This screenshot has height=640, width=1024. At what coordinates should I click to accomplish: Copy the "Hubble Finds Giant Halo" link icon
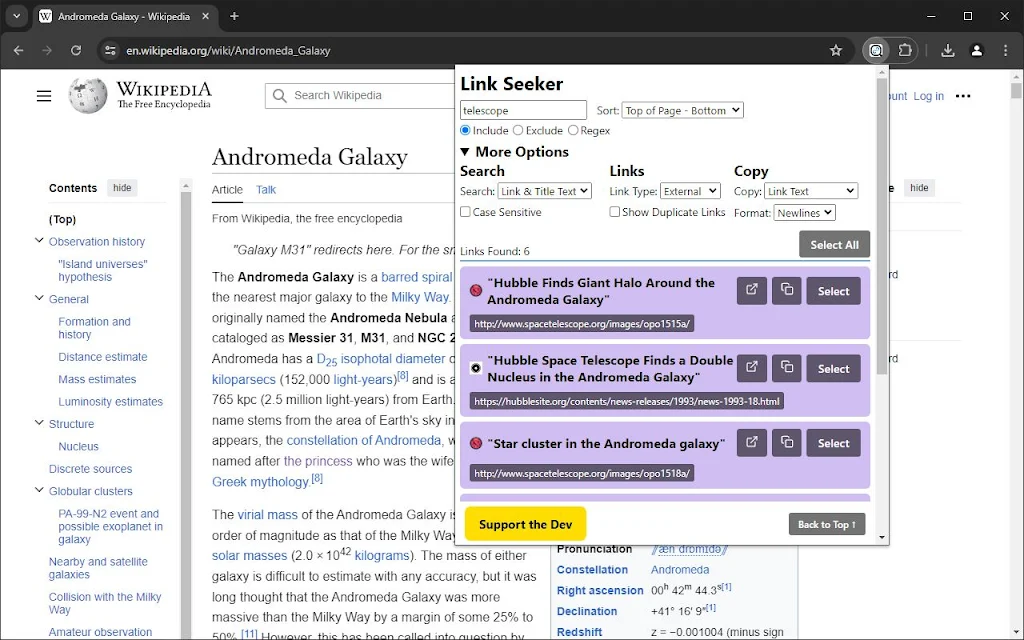pos(786,291)
